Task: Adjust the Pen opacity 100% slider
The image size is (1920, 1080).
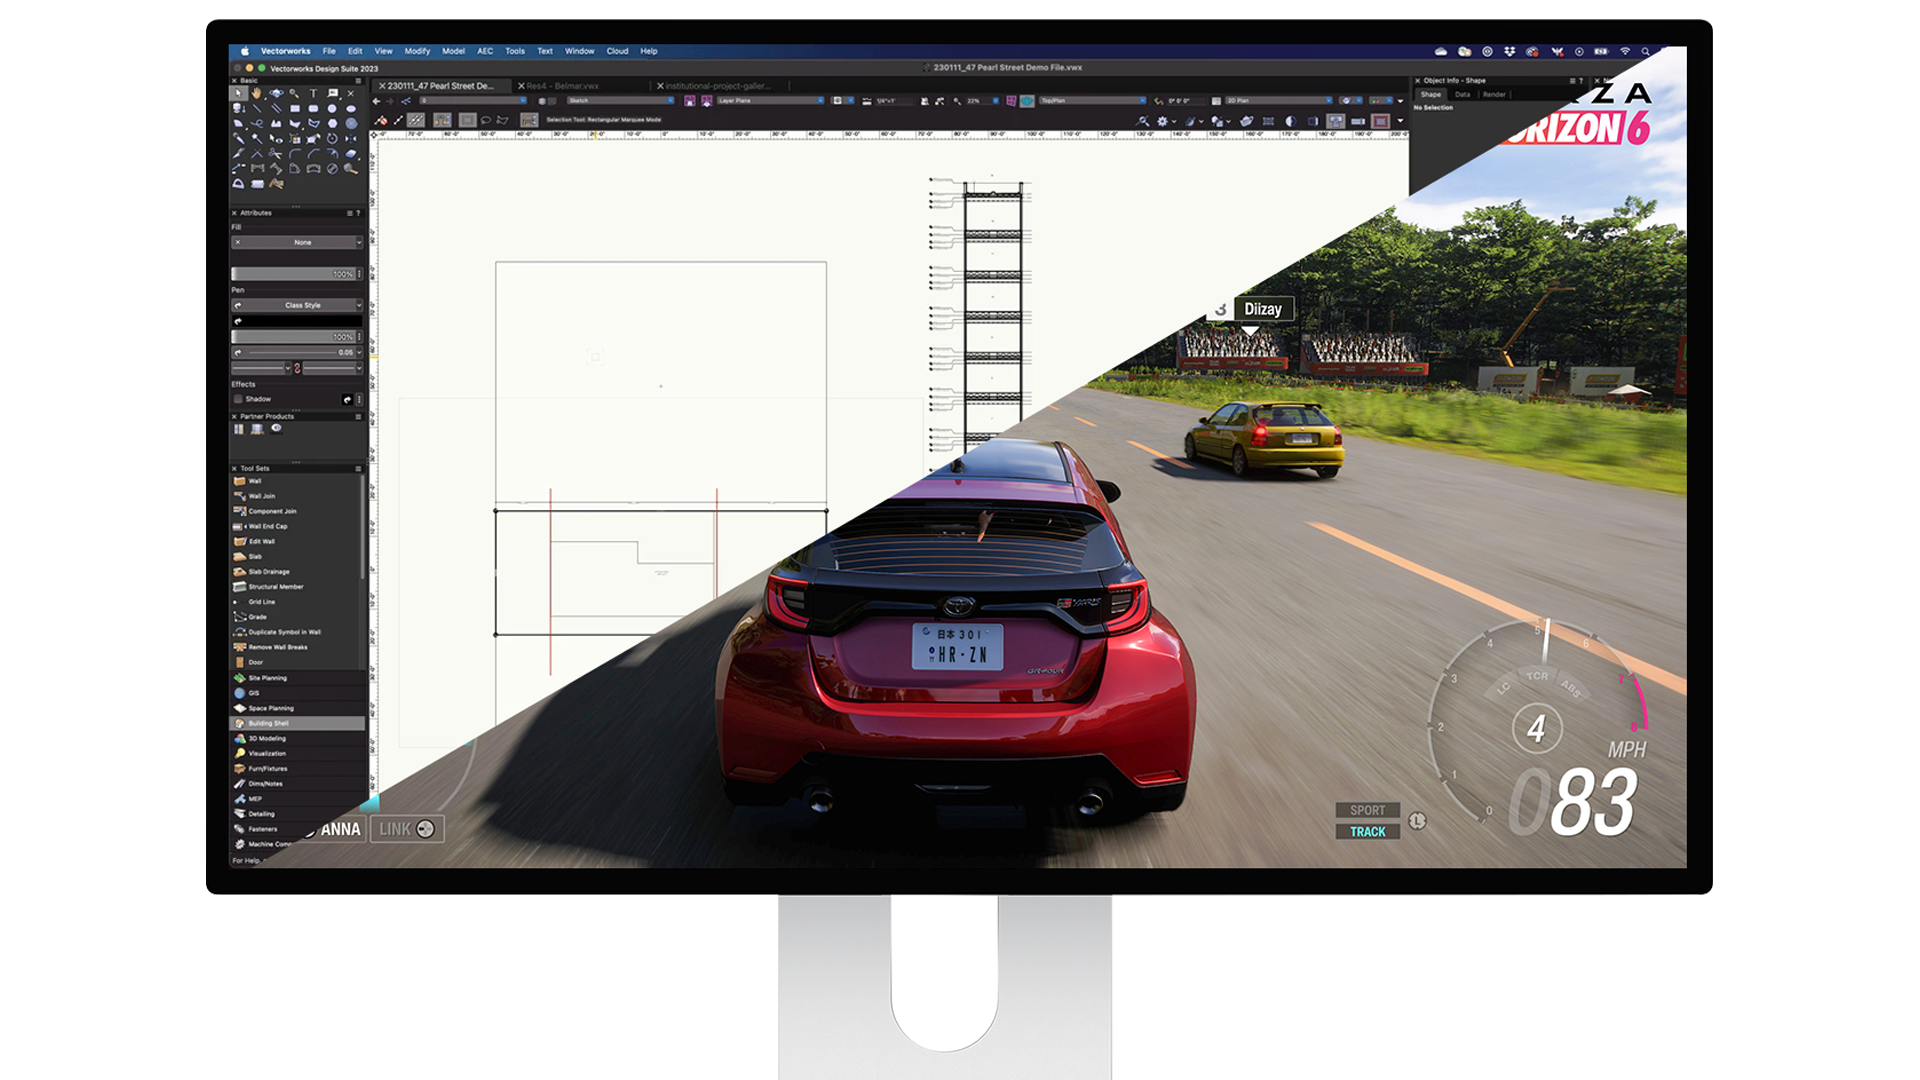Action: 293,337
